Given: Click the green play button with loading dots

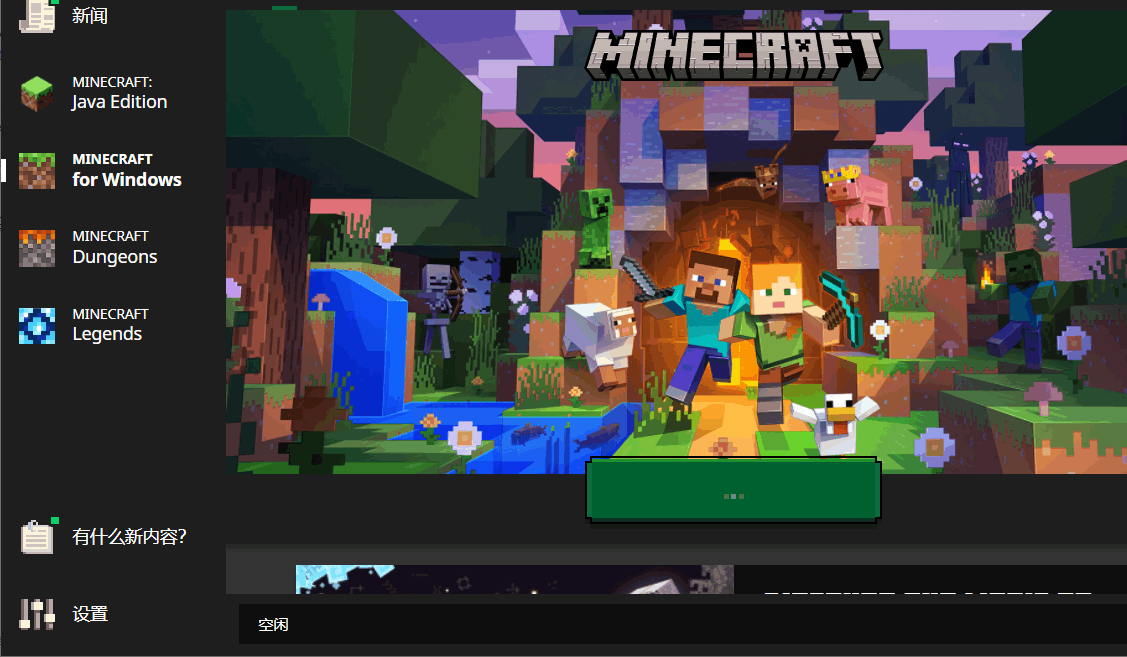Looking at the screenshot, I should click(x=733, y=490).
